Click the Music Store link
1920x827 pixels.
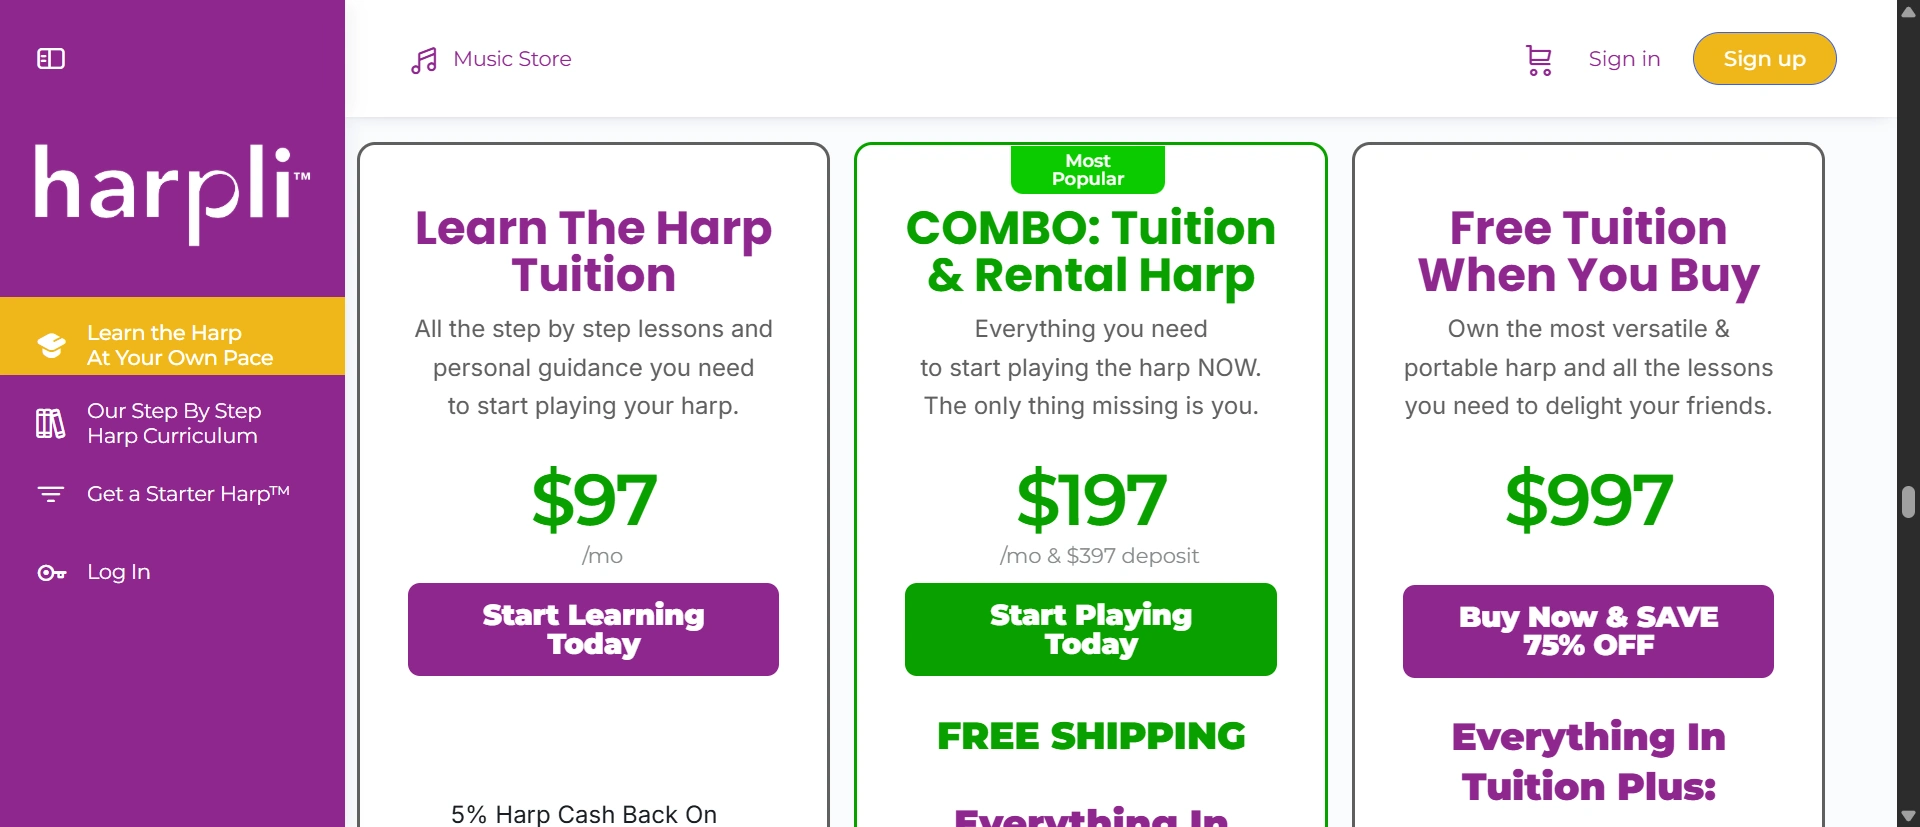512,59
